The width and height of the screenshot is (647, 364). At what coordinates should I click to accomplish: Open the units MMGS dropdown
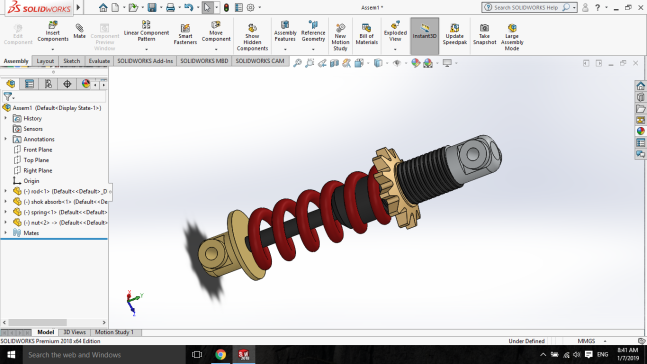click(605, 341)
